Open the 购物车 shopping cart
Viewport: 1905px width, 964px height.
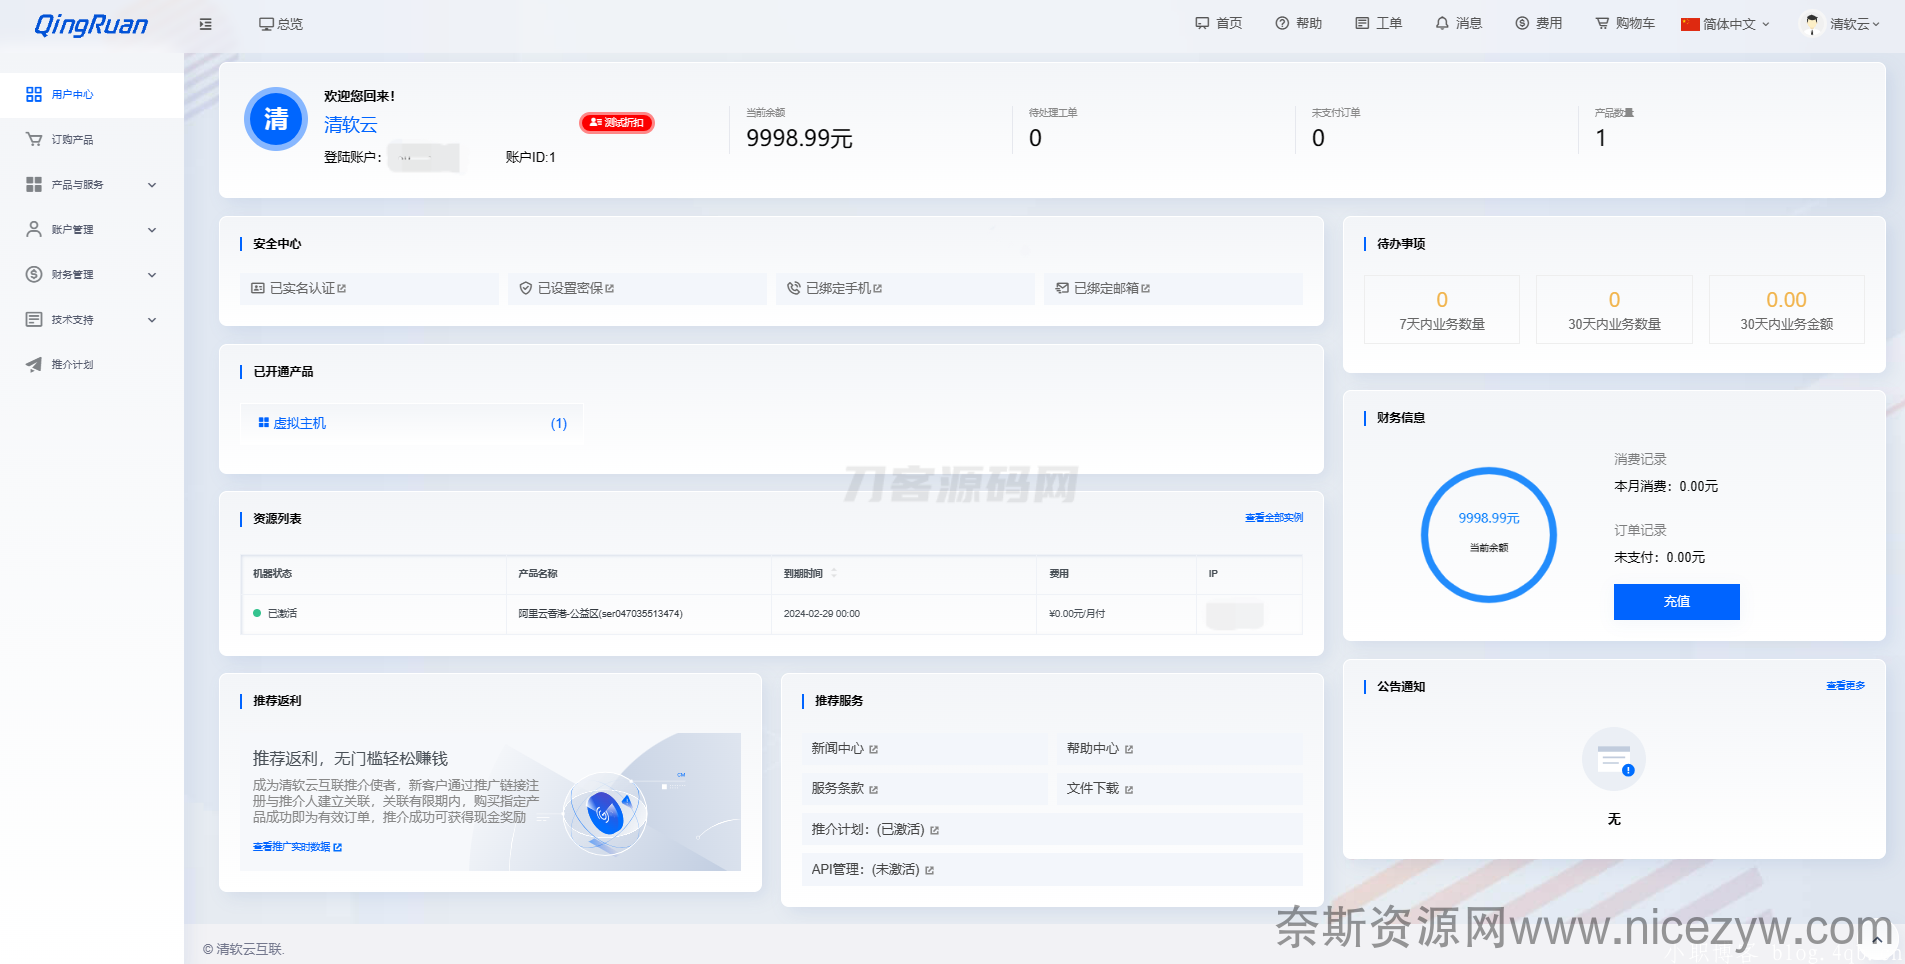[1625, 23]
